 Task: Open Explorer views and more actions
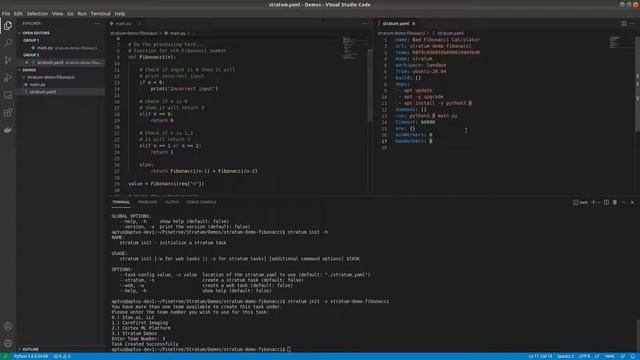tap(97, 24)
